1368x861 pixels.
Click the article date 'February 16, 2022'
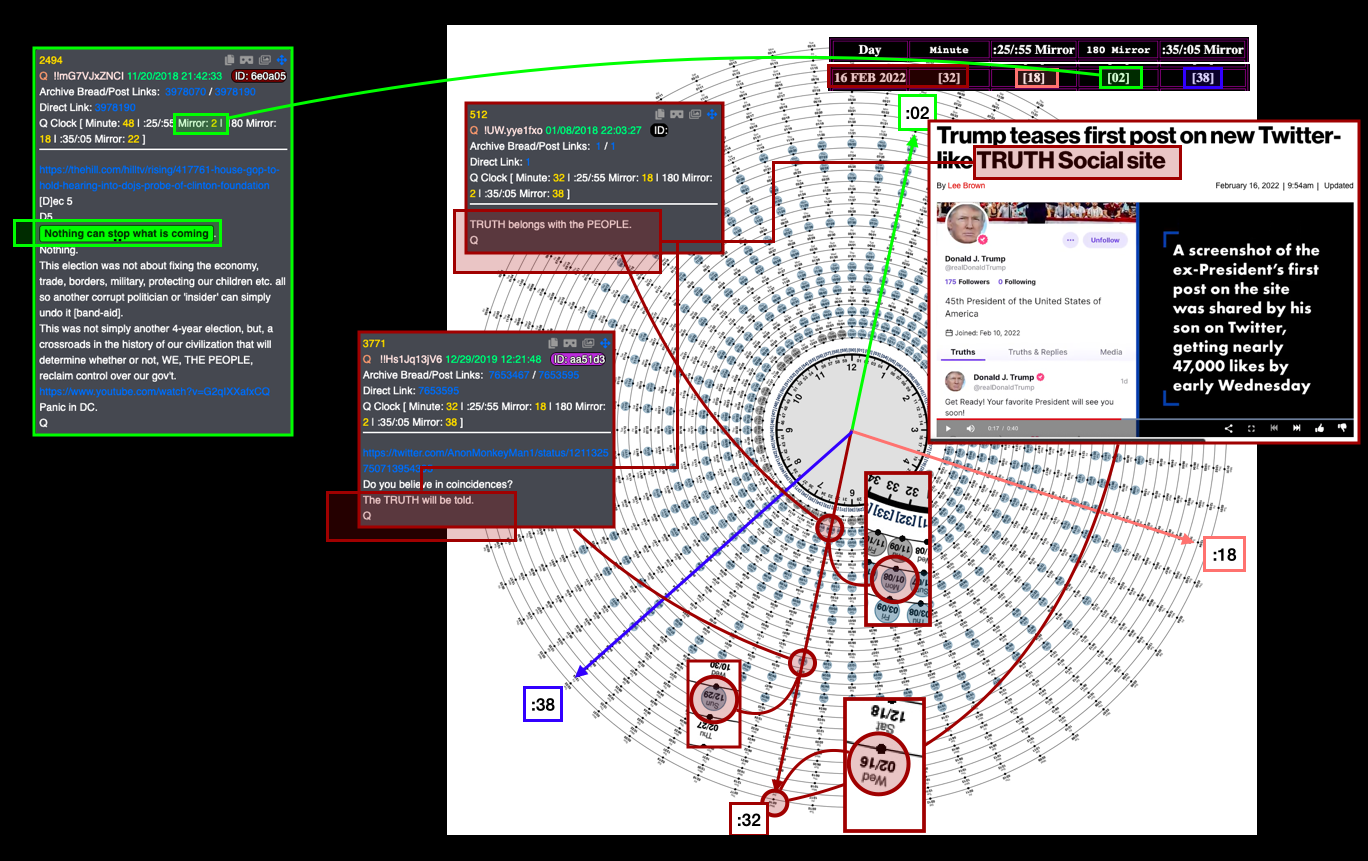pos(1249,186)
